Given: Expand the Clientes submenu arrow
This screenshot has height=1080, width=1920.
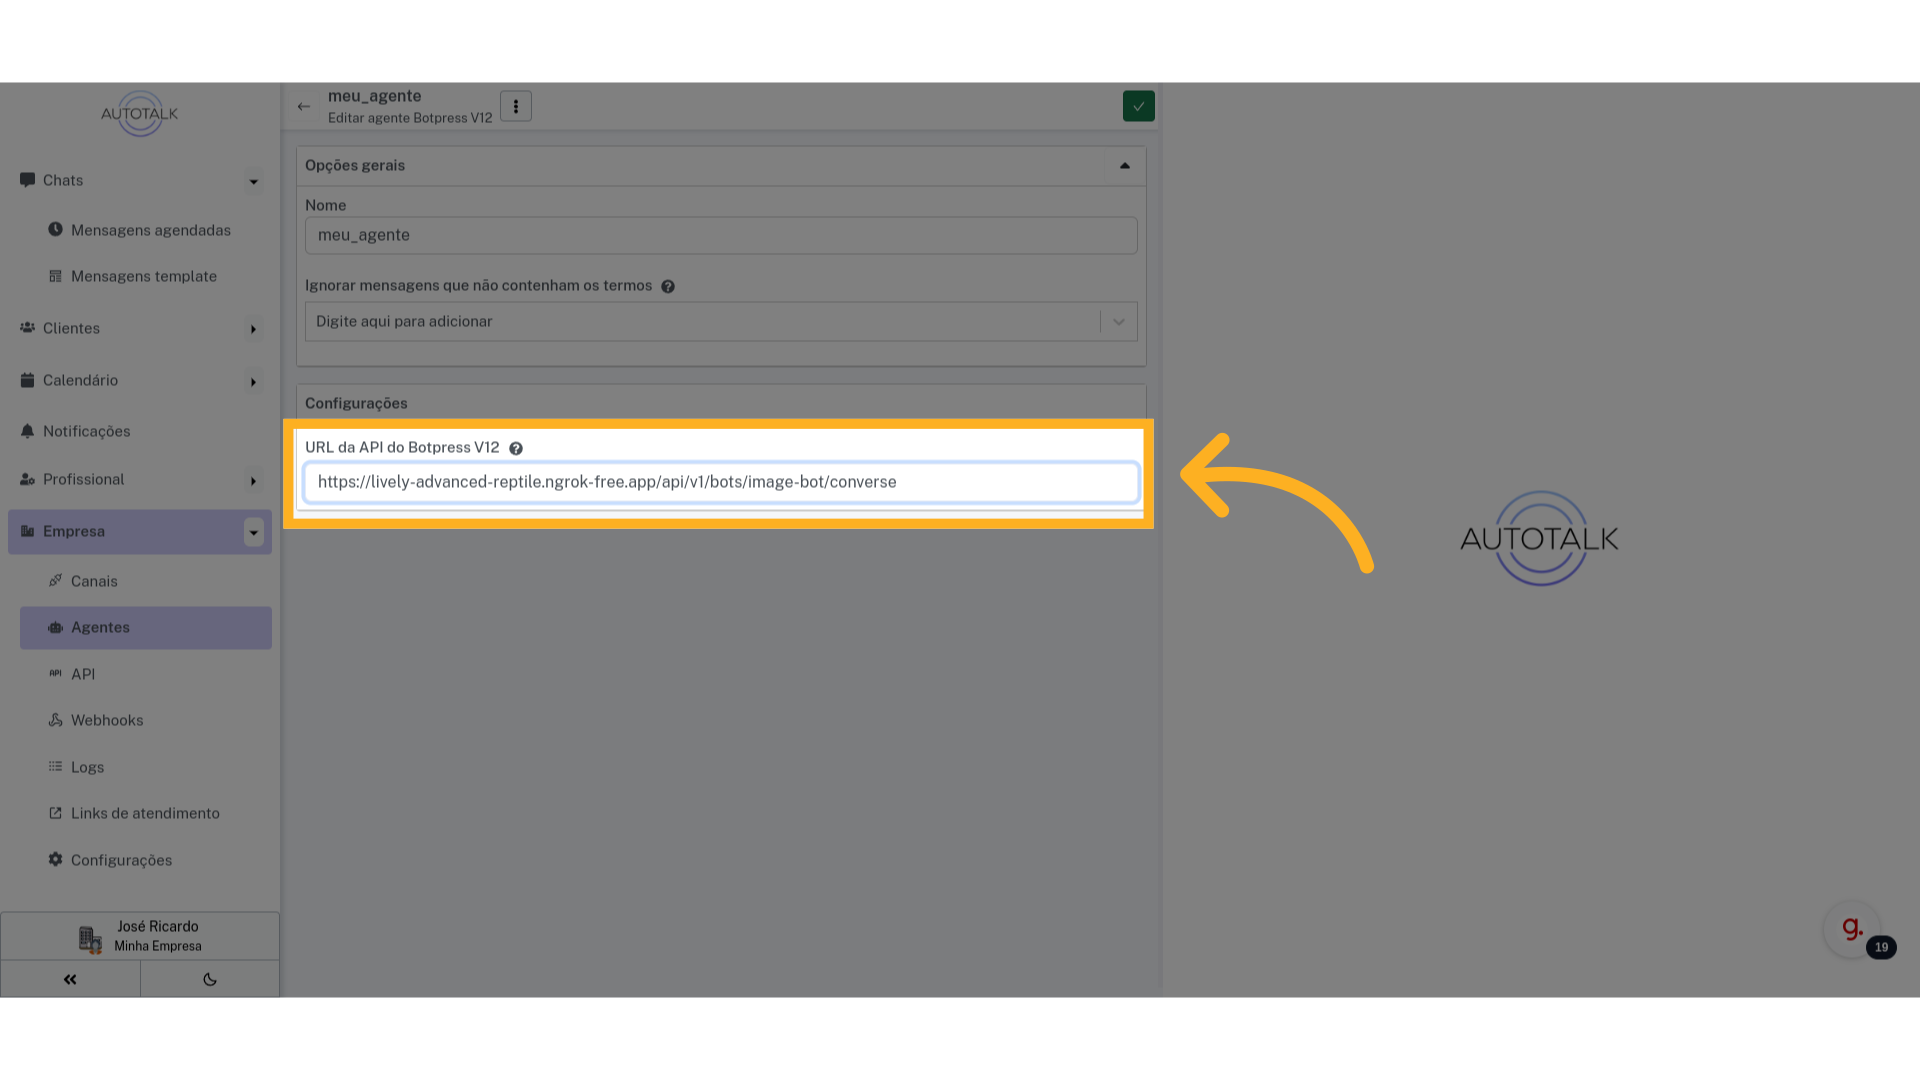Looking at the screenshot, I should (x=253, y=329).
